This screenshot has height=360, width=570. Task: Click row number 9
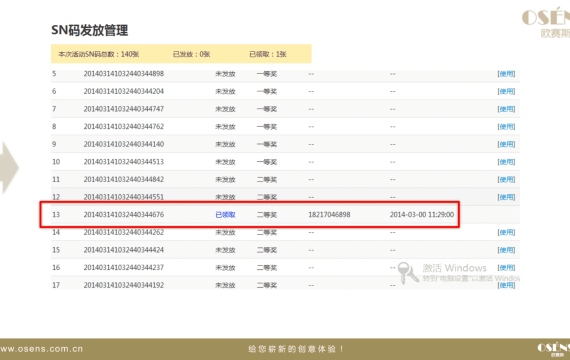coord(54,144)
